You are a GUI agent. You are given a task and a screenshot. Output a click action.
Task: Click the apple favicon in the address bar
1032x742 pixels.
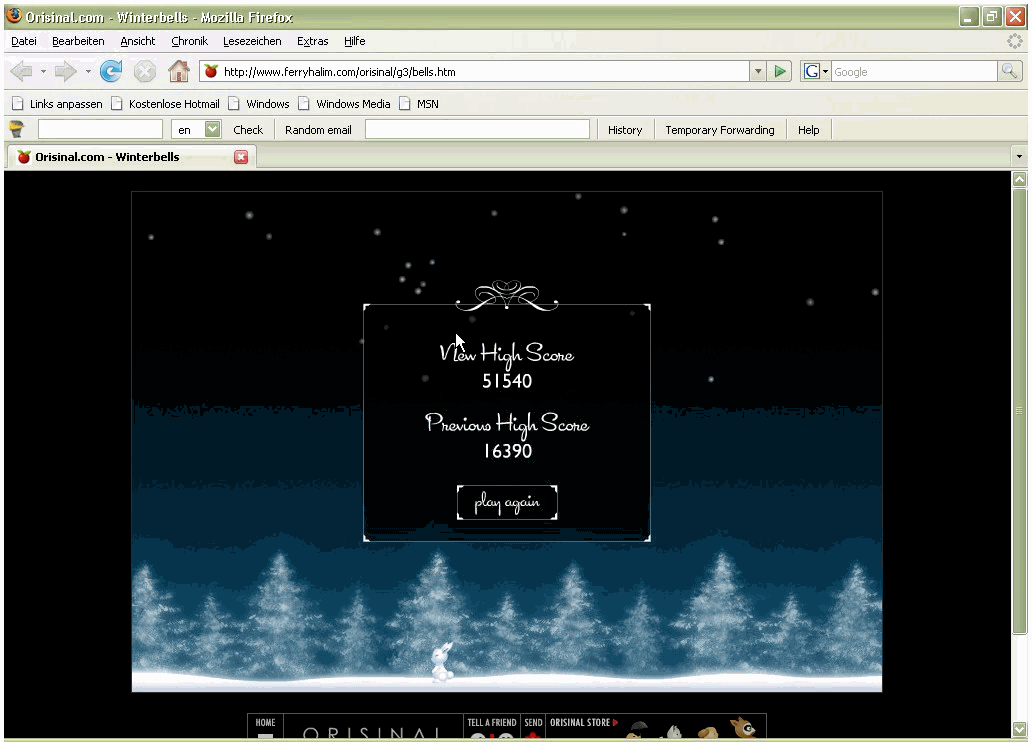click(x=211, y=71)
